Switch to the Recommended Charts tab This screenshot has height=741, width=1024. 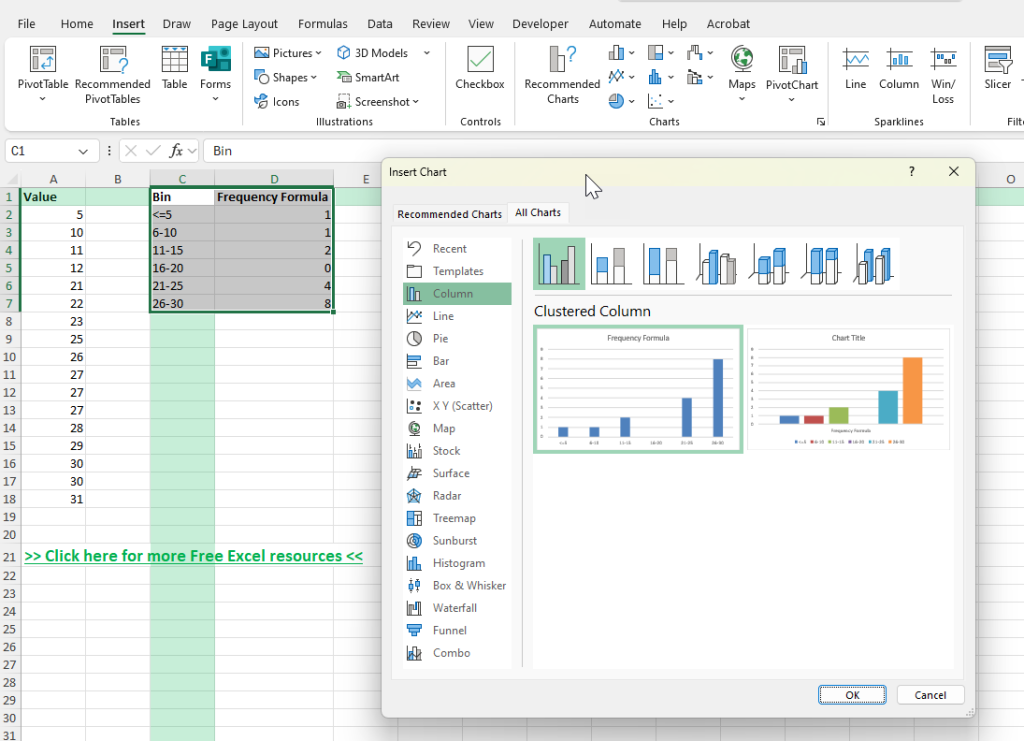click(449, 212)
